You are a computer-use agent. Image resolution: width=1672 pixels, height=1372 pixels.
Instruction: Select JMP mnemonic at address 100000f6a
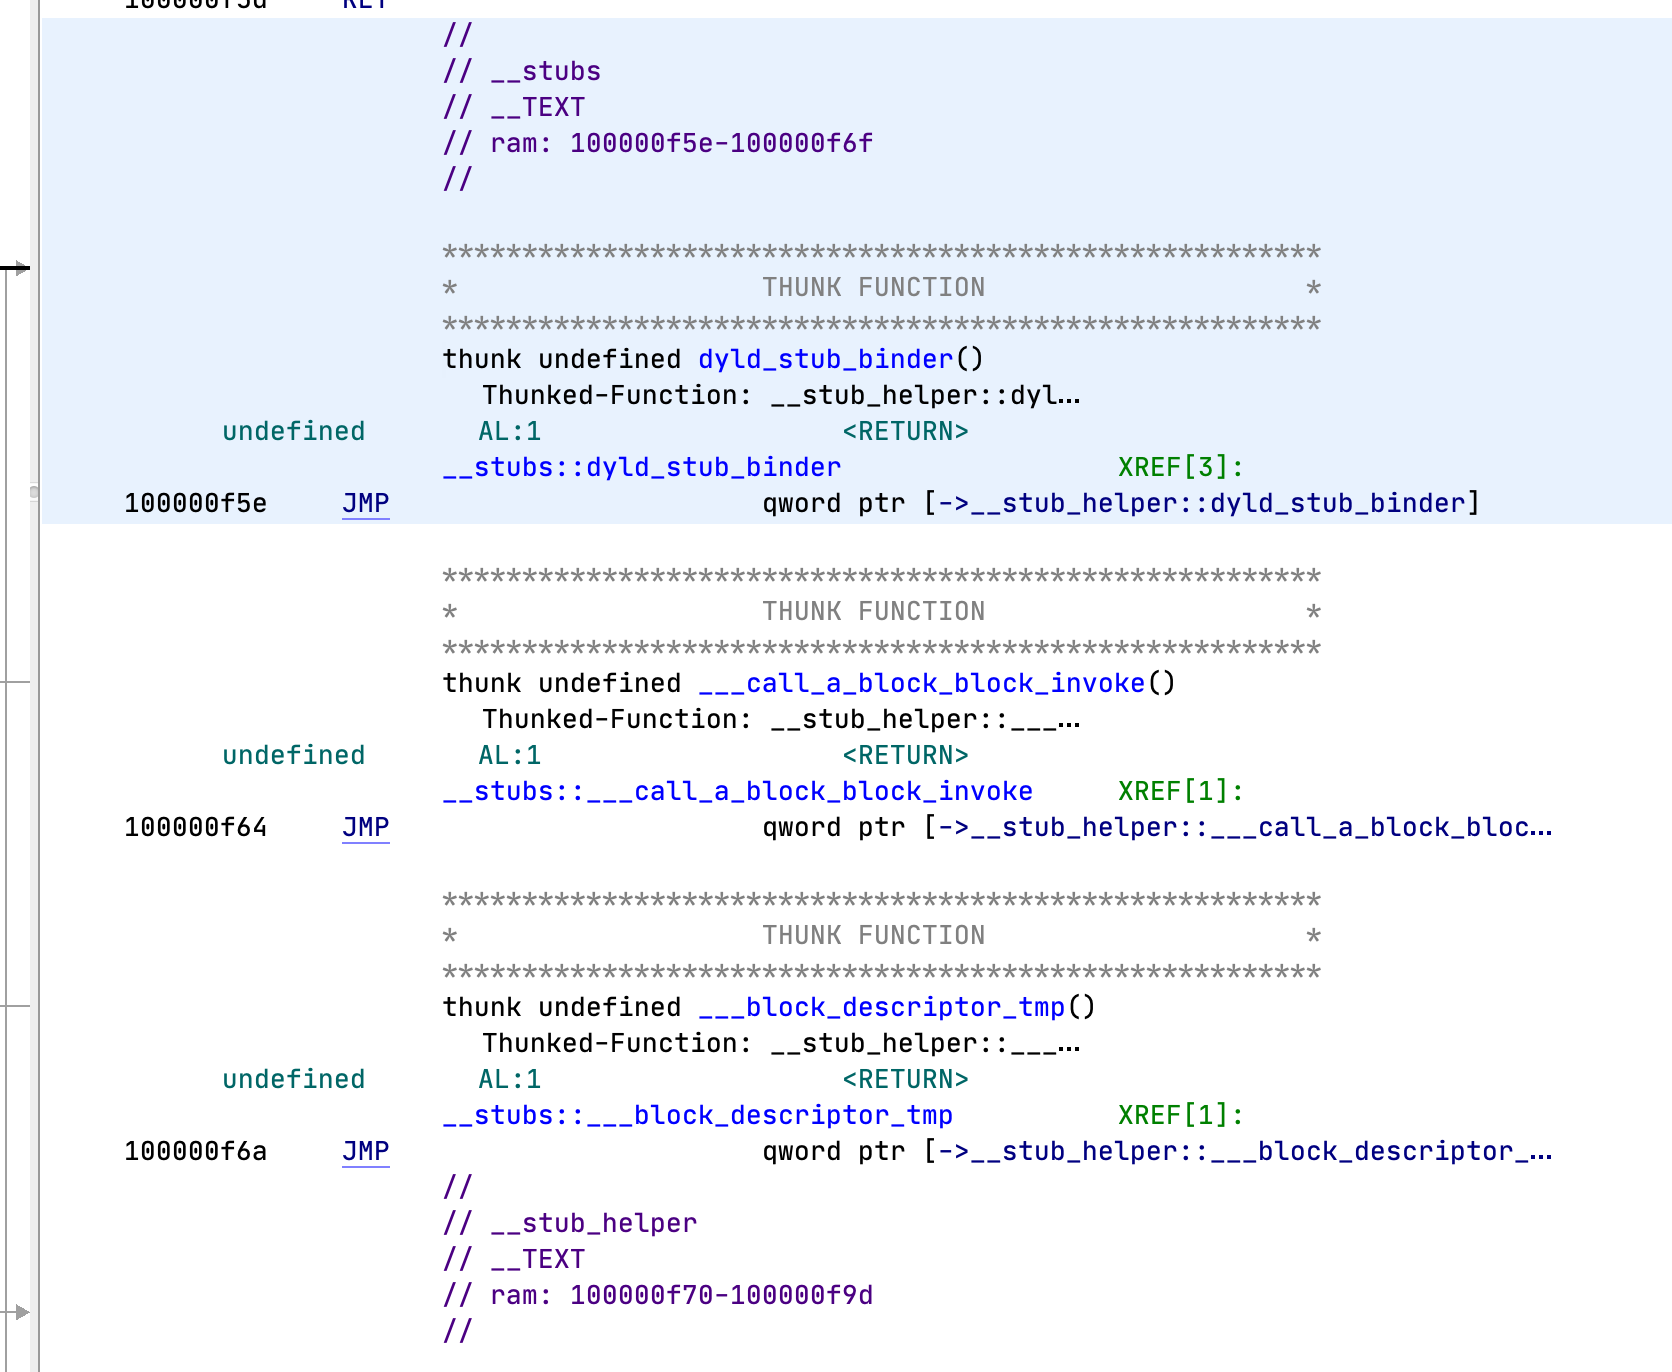(365, 1151)
